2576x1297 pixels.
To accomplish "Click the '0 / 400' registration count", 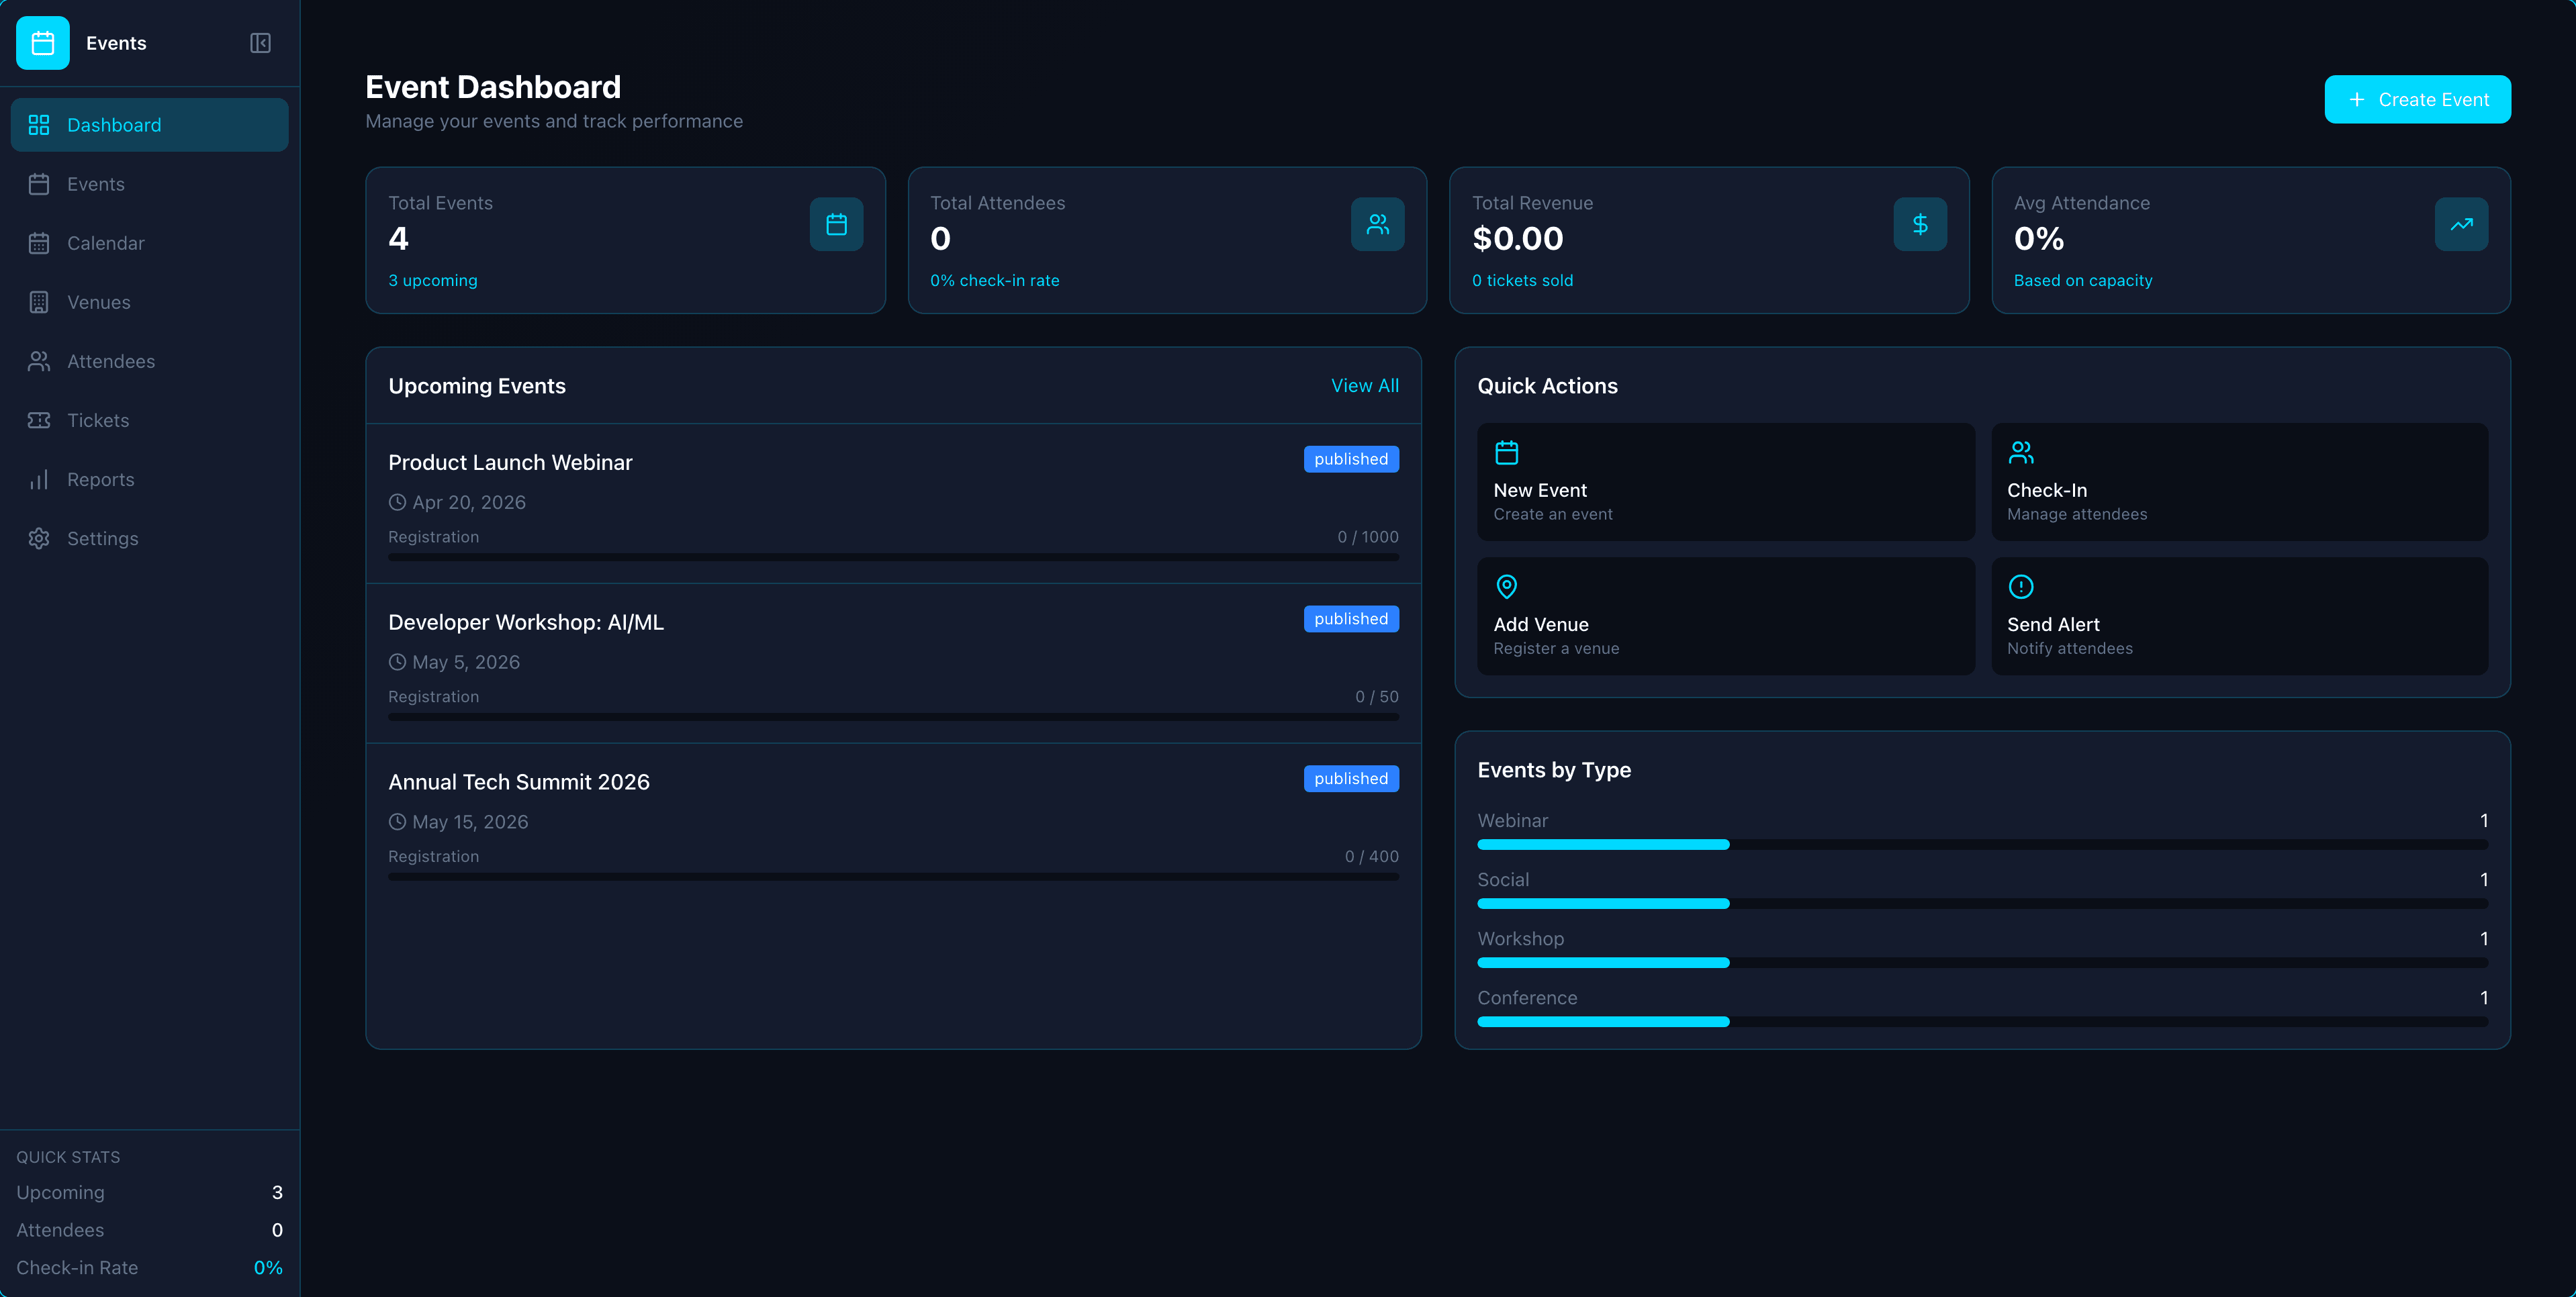I will [x=1372, y=857].
